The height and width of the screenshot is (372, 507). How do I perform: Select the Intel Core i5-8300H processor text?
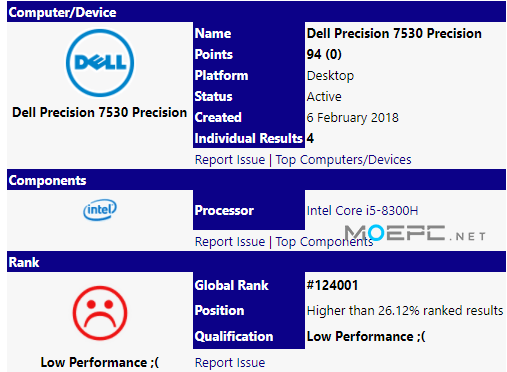point(362,211)
